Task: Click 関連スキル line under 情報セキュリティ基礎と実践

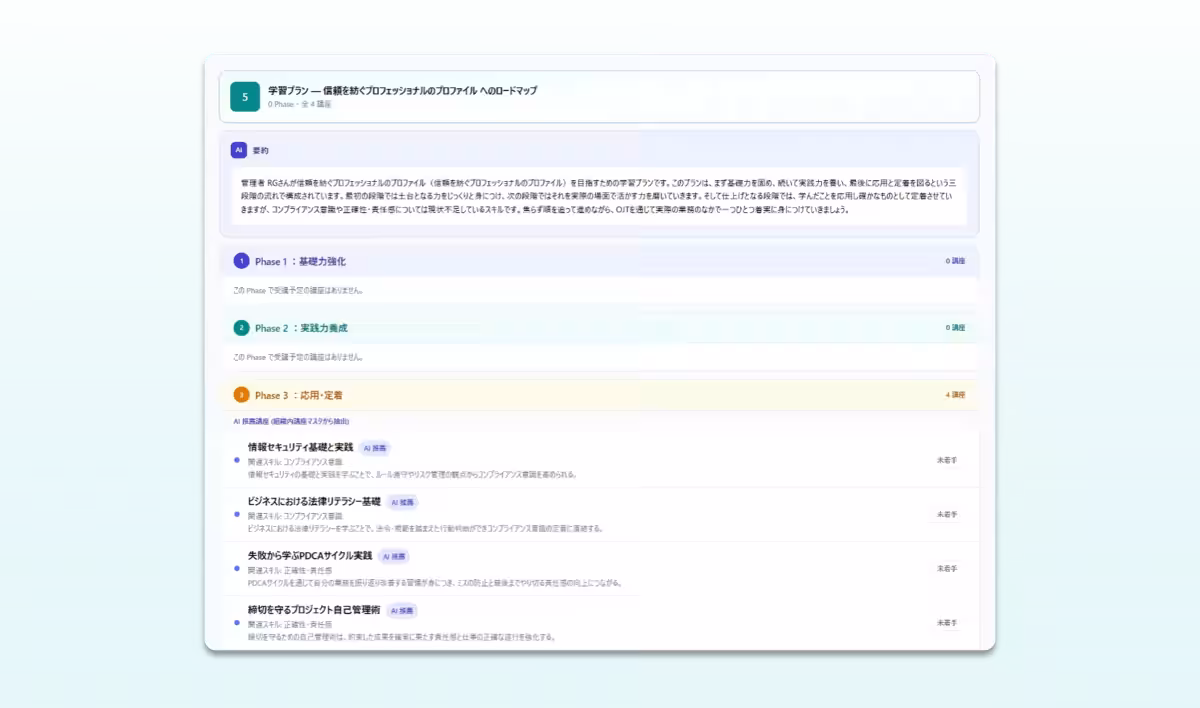Action: (x=295, y=462)
